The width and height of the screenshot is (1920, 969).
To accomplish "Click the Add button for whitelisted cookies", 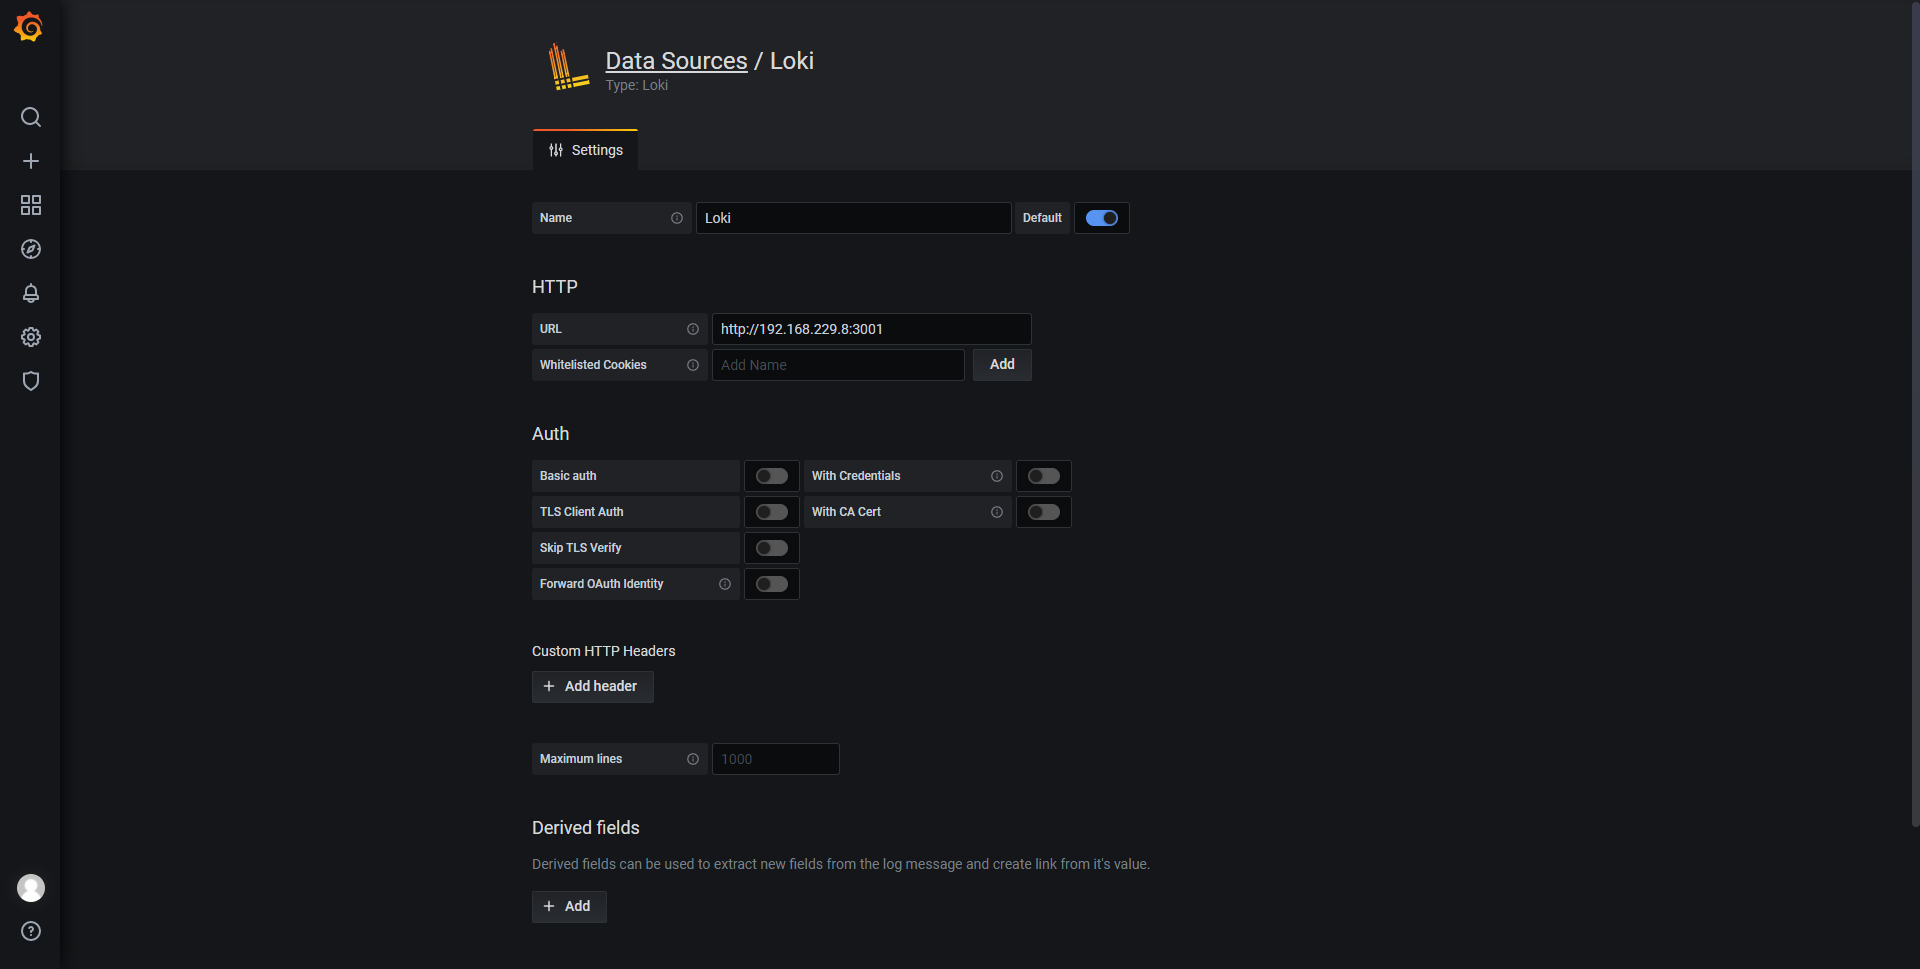I will (x=1001, y=365).
